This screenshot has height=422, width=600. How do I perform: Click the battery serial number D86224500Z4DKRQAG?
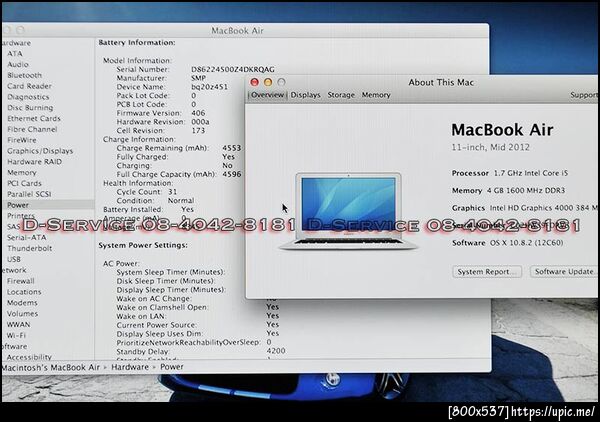point(233,69)
